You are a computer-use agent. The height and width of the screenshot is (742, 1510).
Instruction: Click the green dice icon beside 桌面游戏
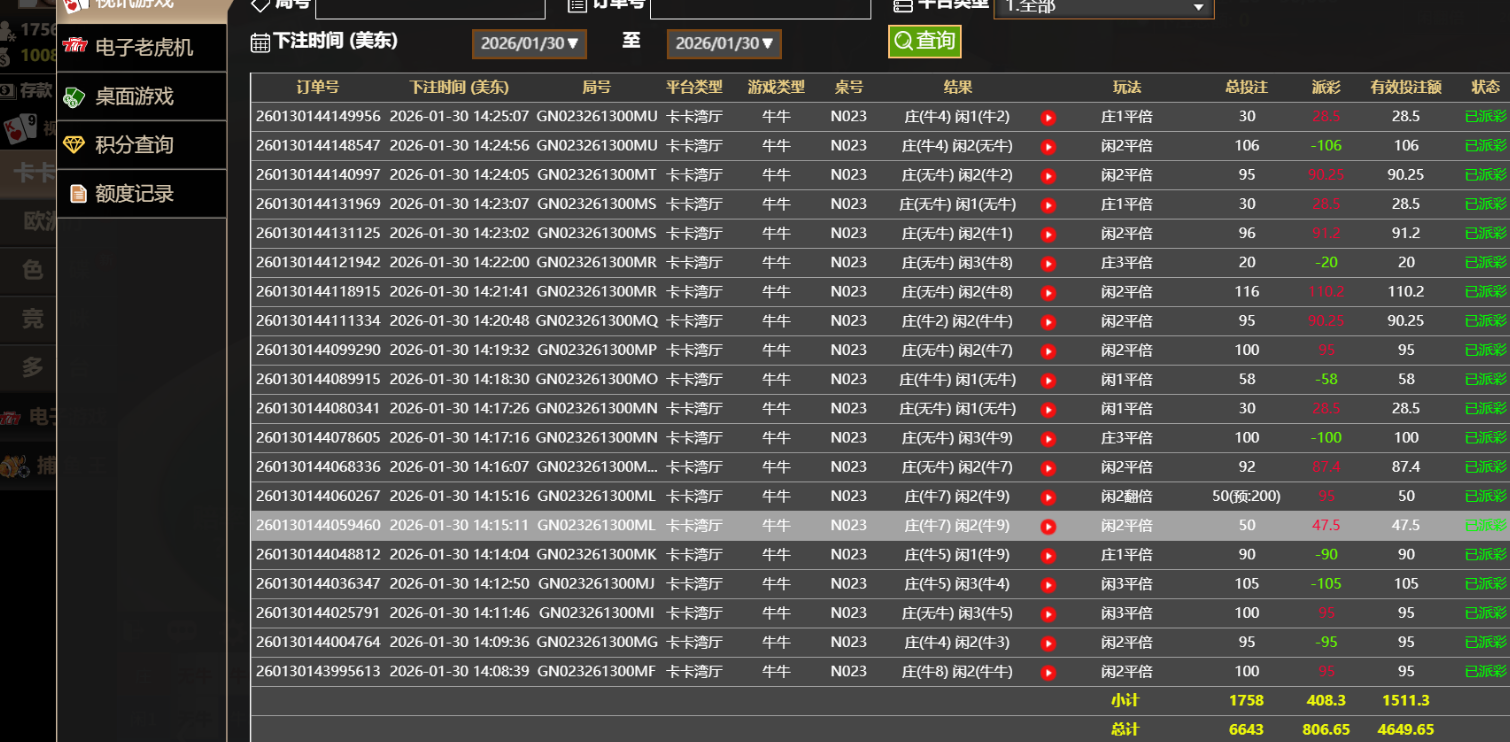click(x=75, y=97)
